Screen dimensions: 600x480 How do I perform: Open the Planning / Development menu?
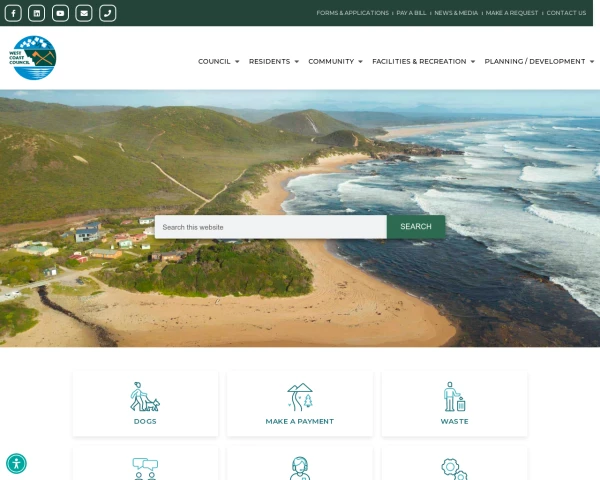(x=539, y=61)
